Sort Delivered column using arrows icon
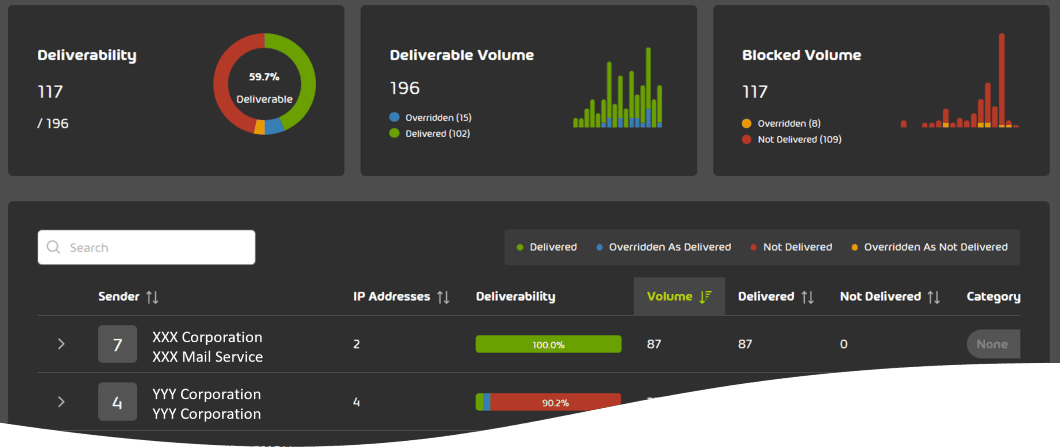The image size is (1060, 447). click(807, 297)
